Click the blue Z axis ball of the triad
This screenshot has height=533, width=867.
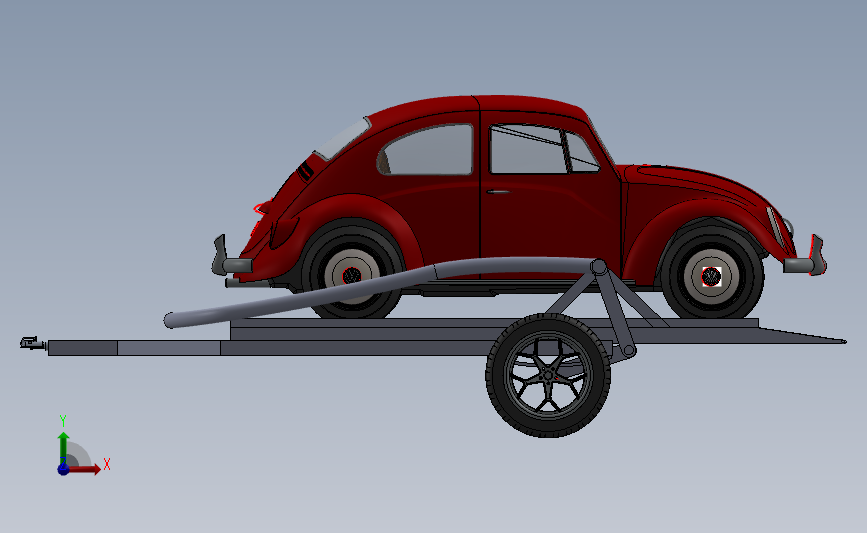63,469
